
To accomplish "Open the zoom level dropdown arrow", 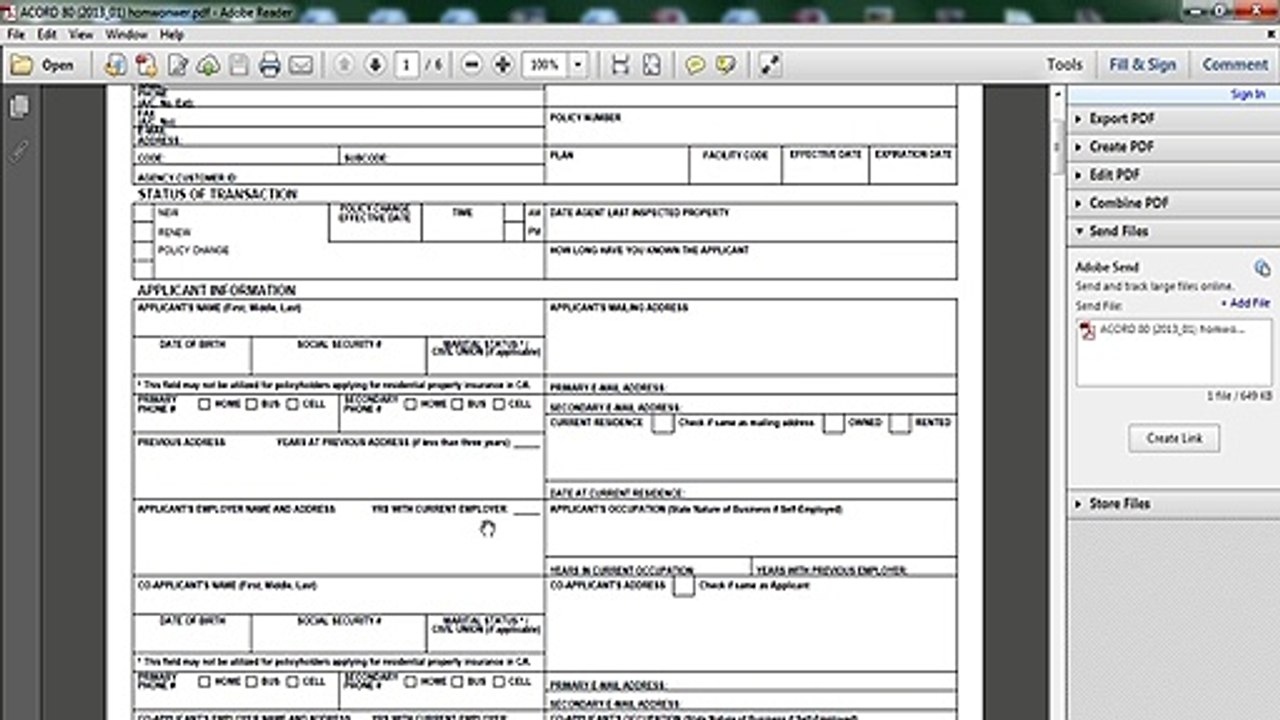I will click(577, 65).
